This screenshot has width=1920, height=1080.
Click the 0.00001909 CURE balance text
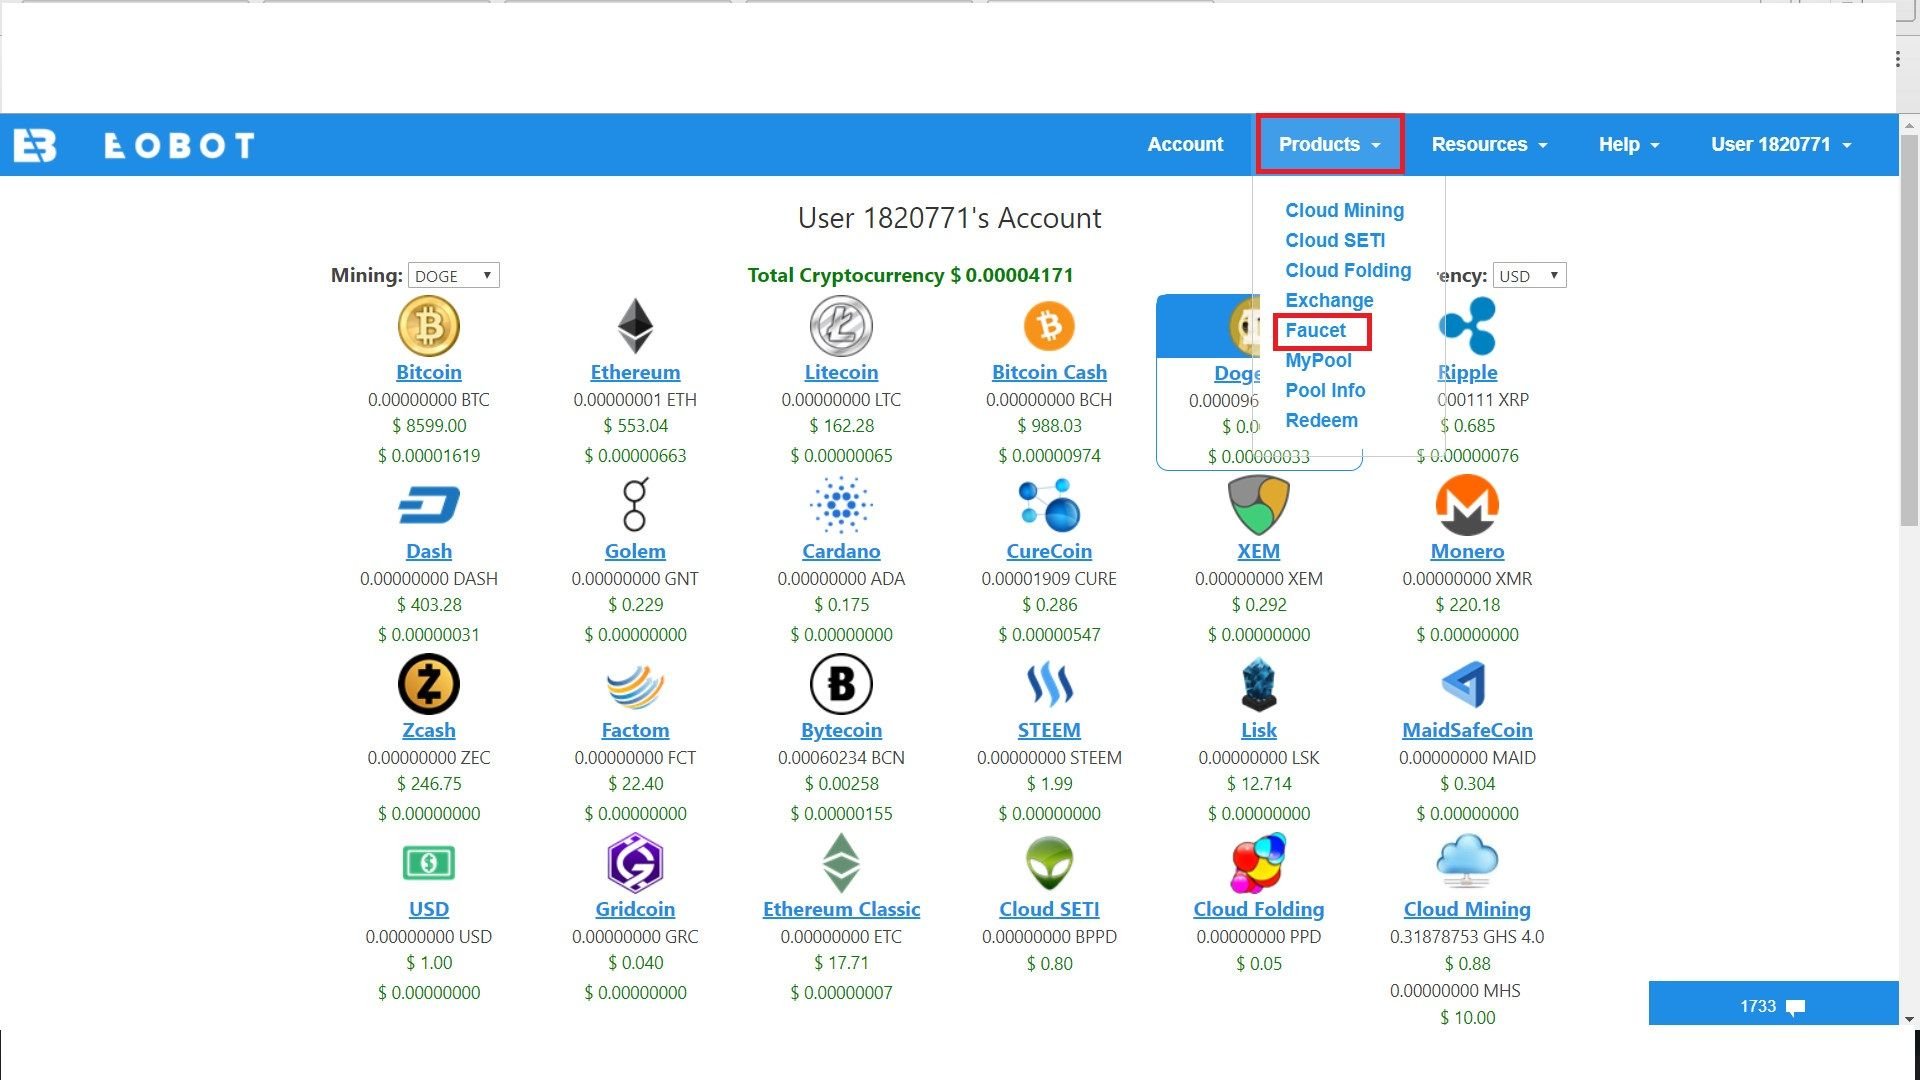pyautogui.click(x=1049, y=579)
